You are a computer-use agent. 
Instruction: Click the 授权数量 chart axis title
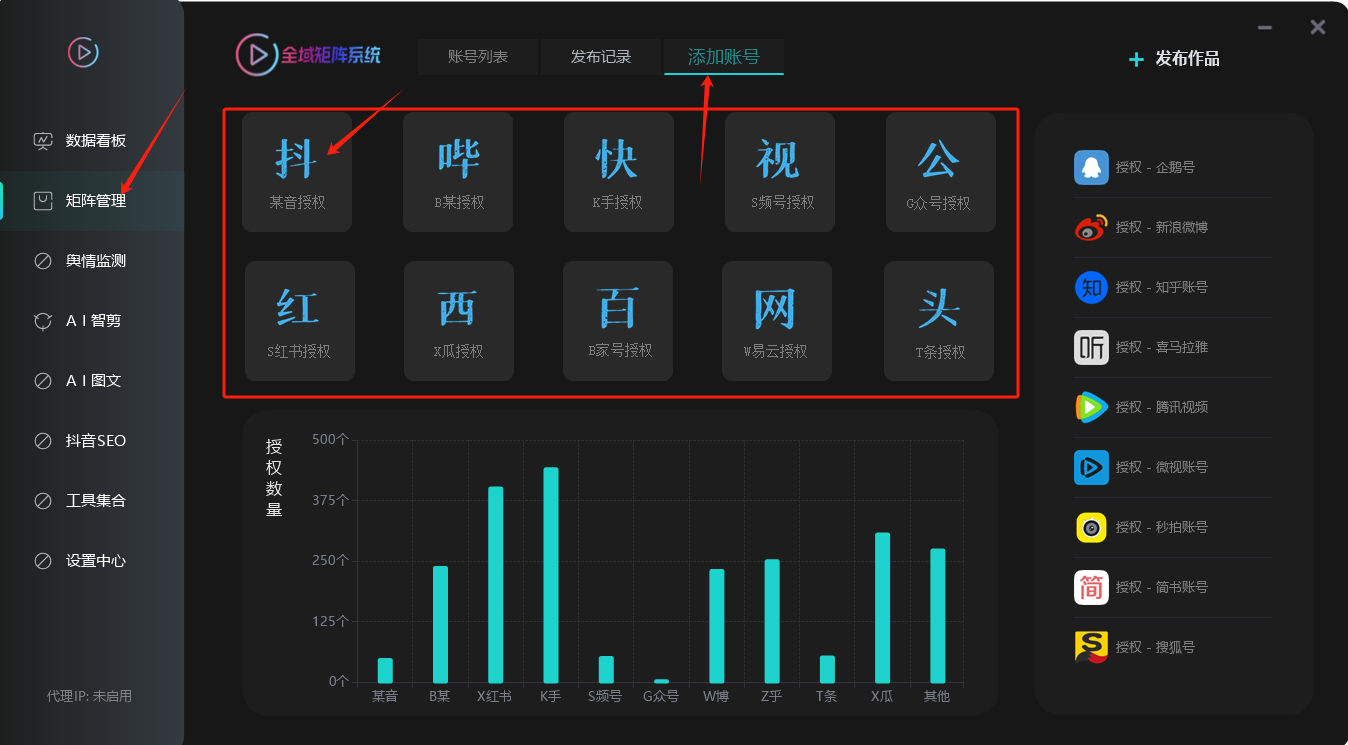tap(274, 478)
